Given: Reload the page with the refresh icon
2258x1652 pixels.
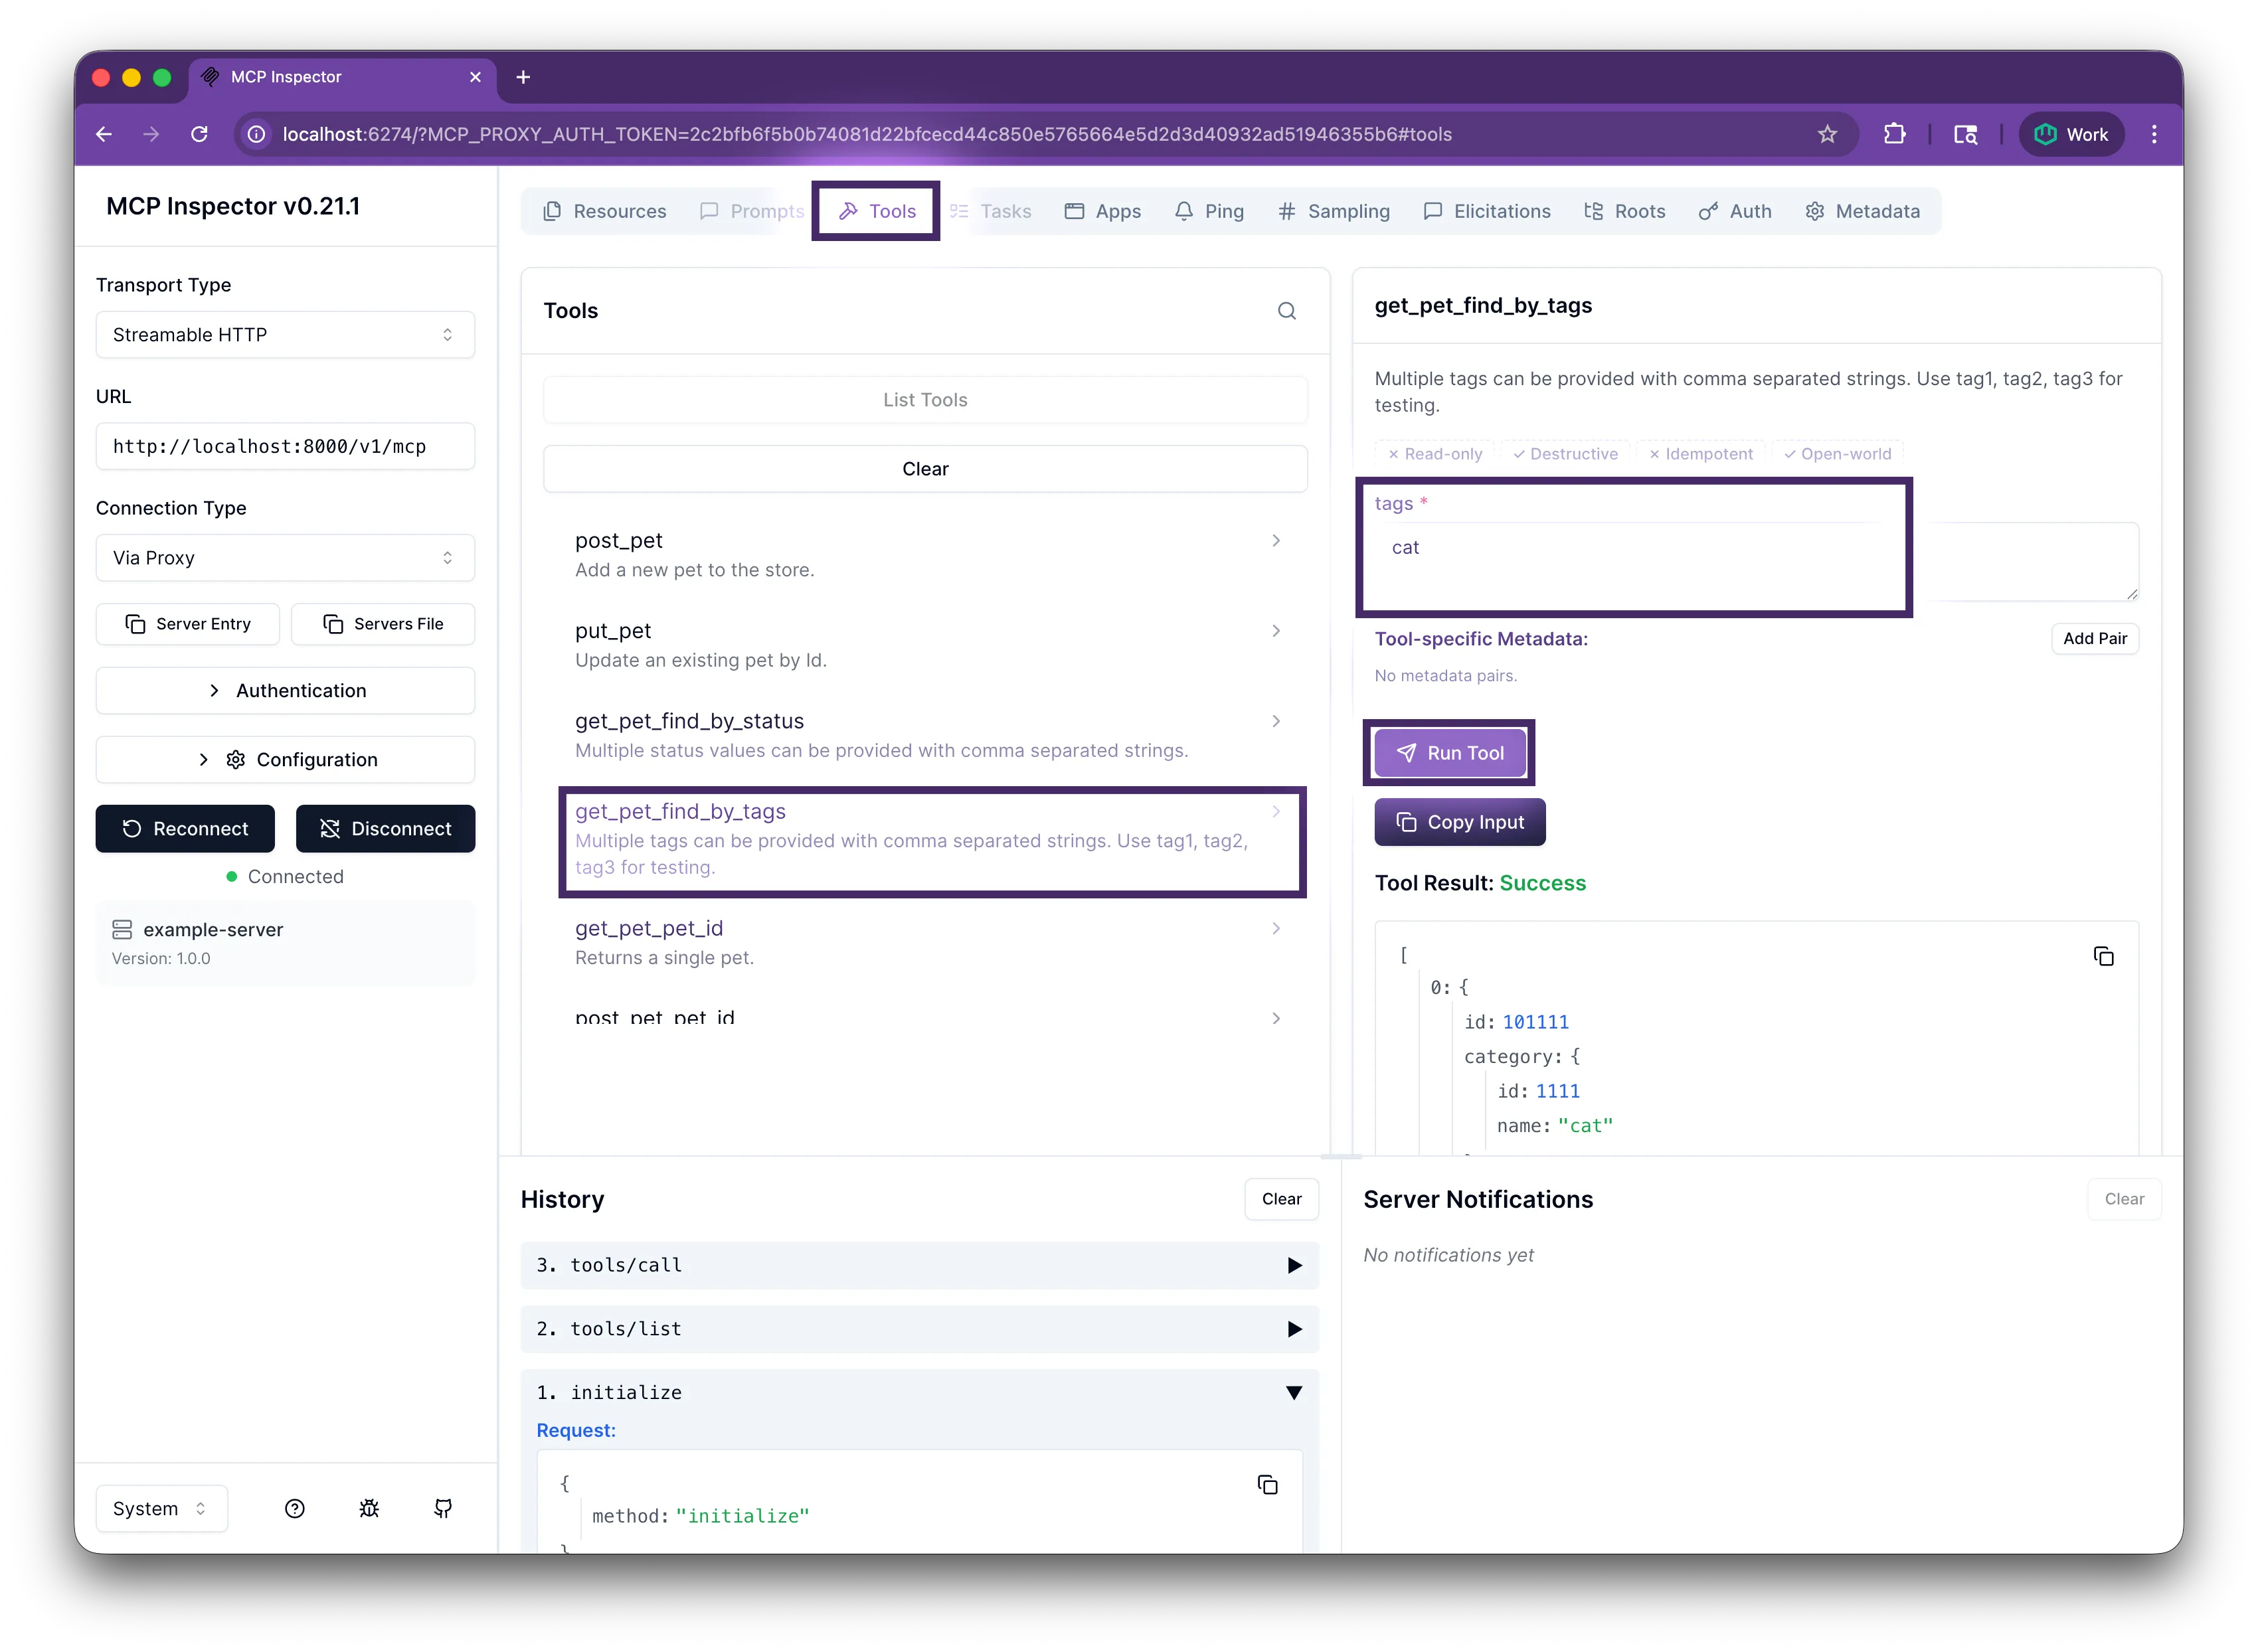Looking at the screenshot, I should coord(199,134).
